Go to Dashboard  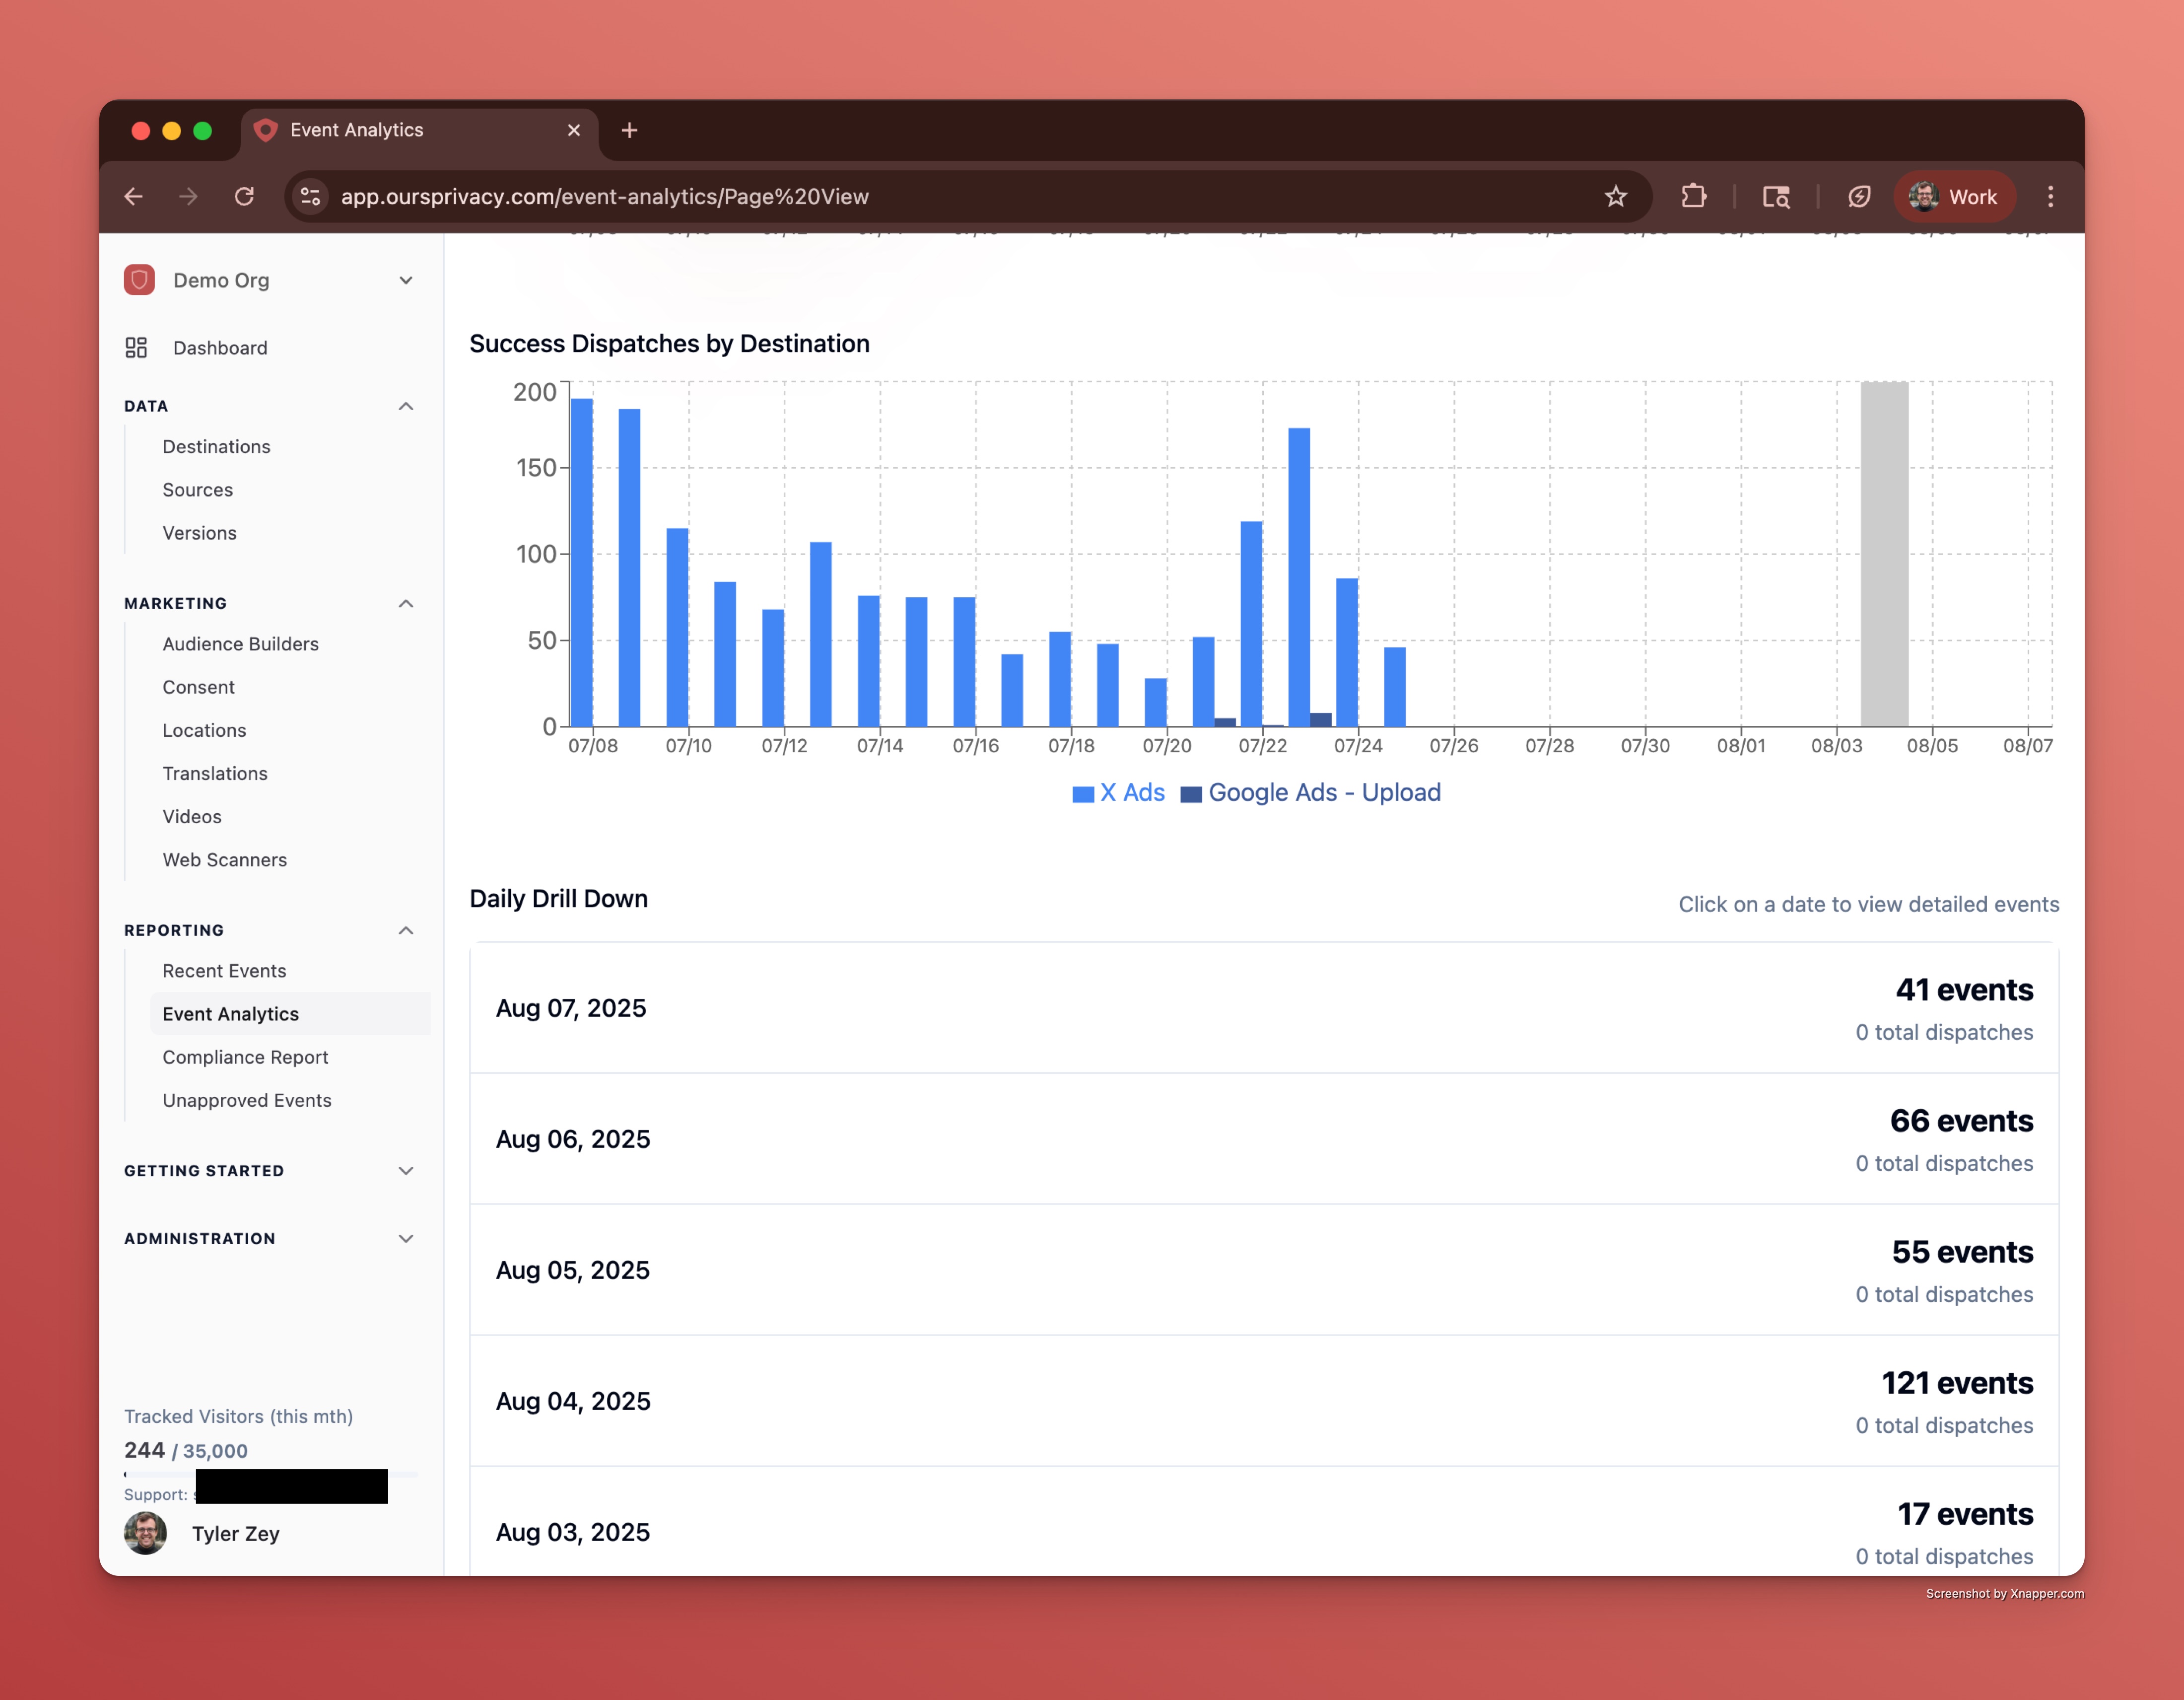pos(220,347)
